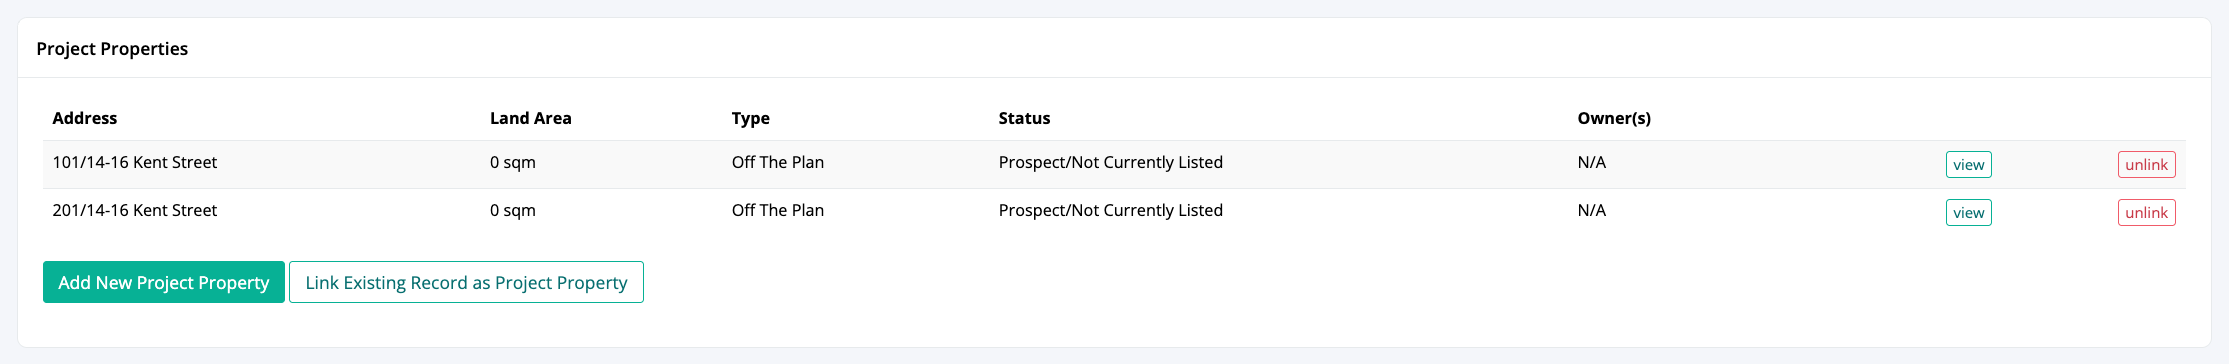Select the Type column header
This screenshot has height=364, width=2229.
click(750, 118)
